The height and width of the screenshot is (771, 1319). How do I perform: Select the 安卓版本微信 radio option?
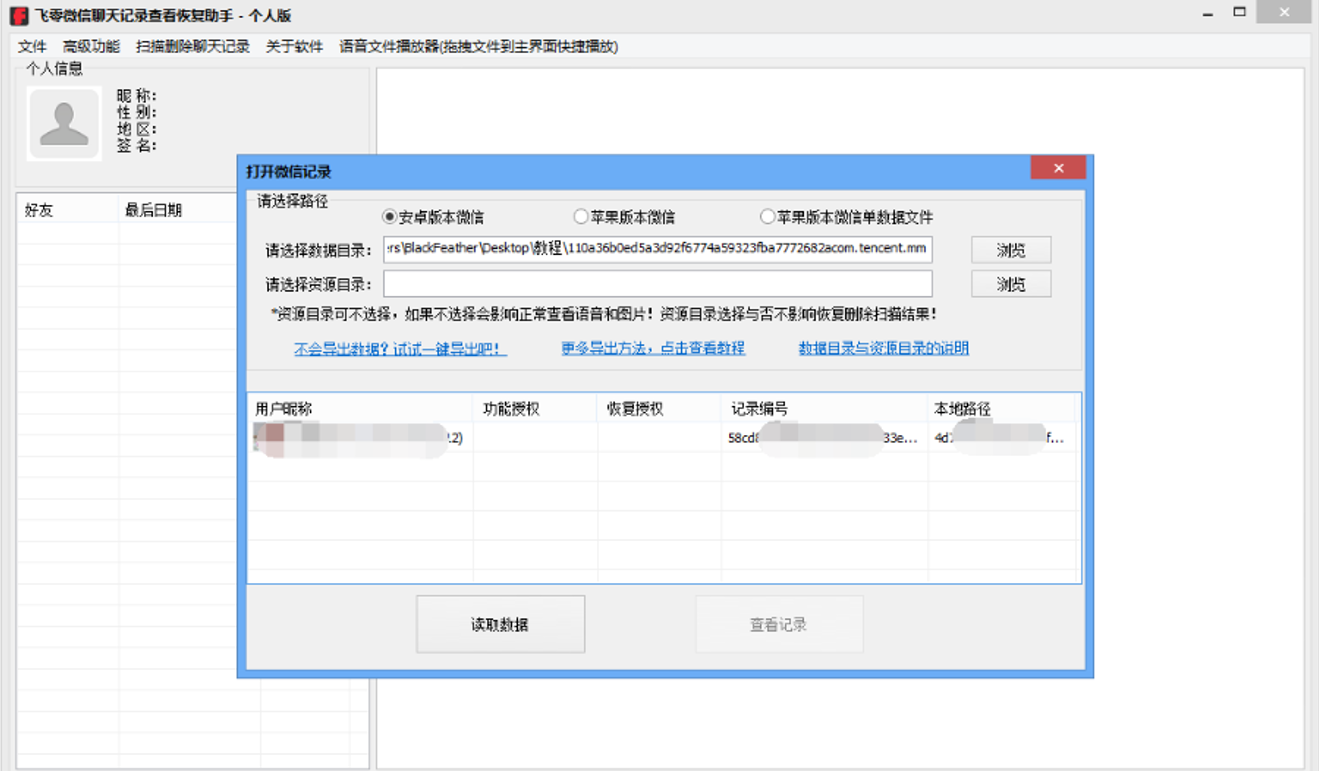tap(433, 217)
